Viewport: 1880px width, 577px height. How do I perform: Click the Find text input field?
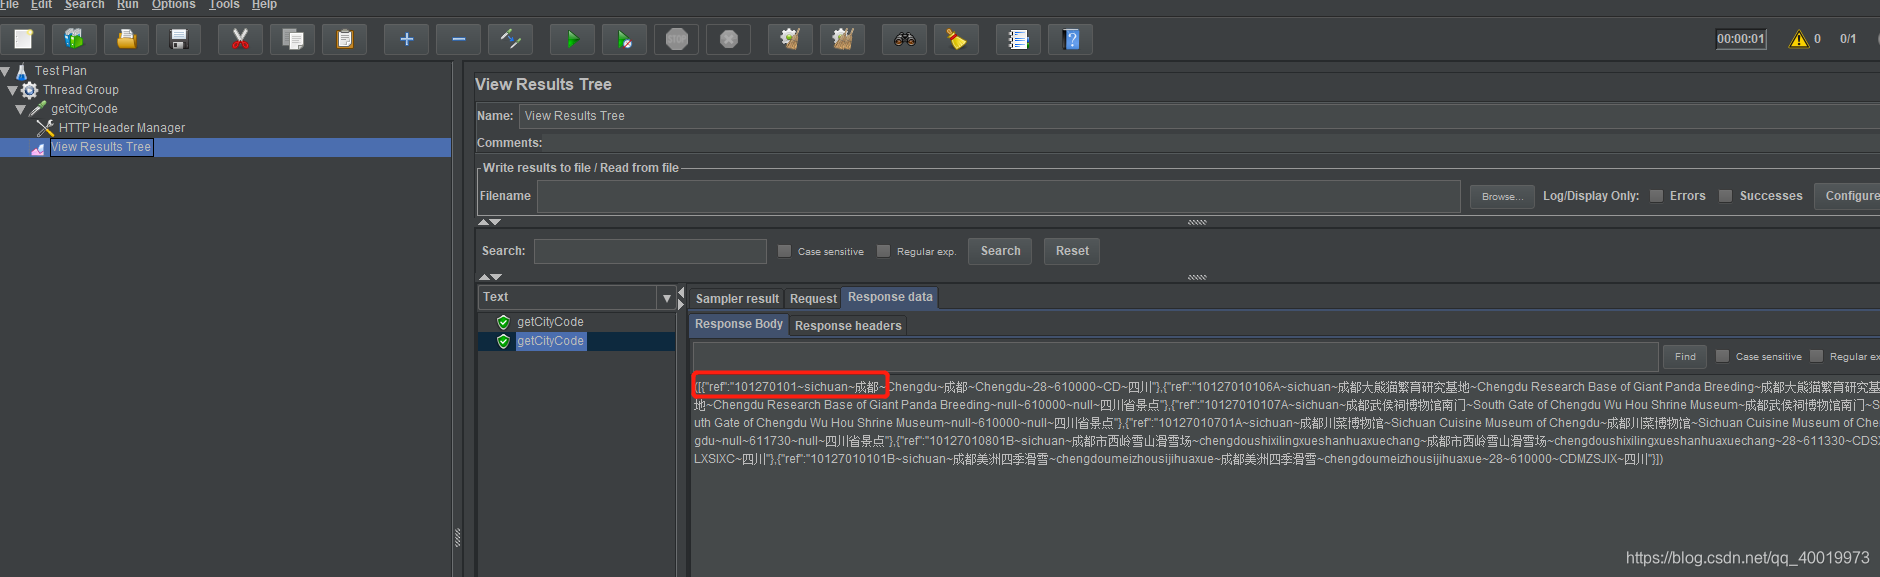[1176, 356]
